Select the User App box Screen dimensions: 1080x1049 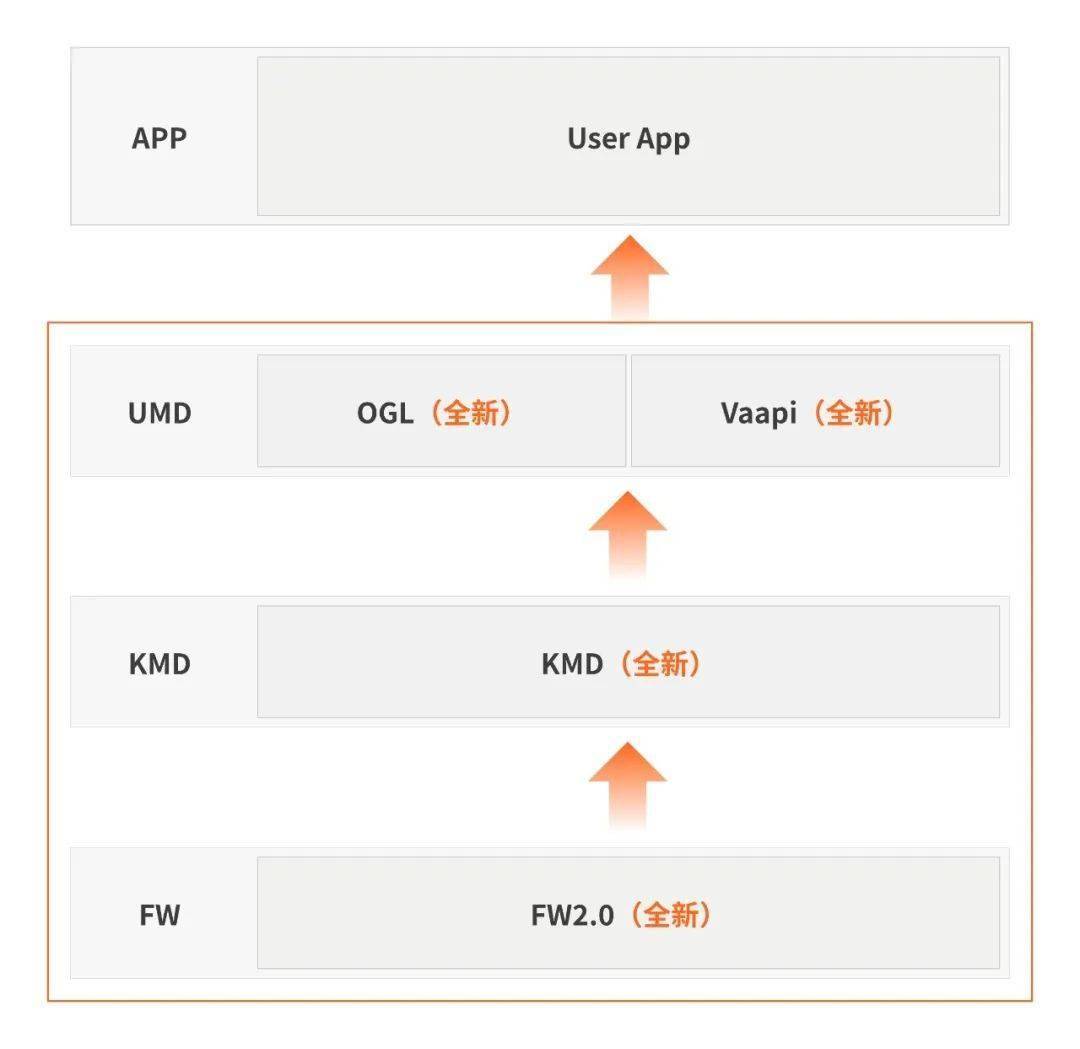pos(628,136)
